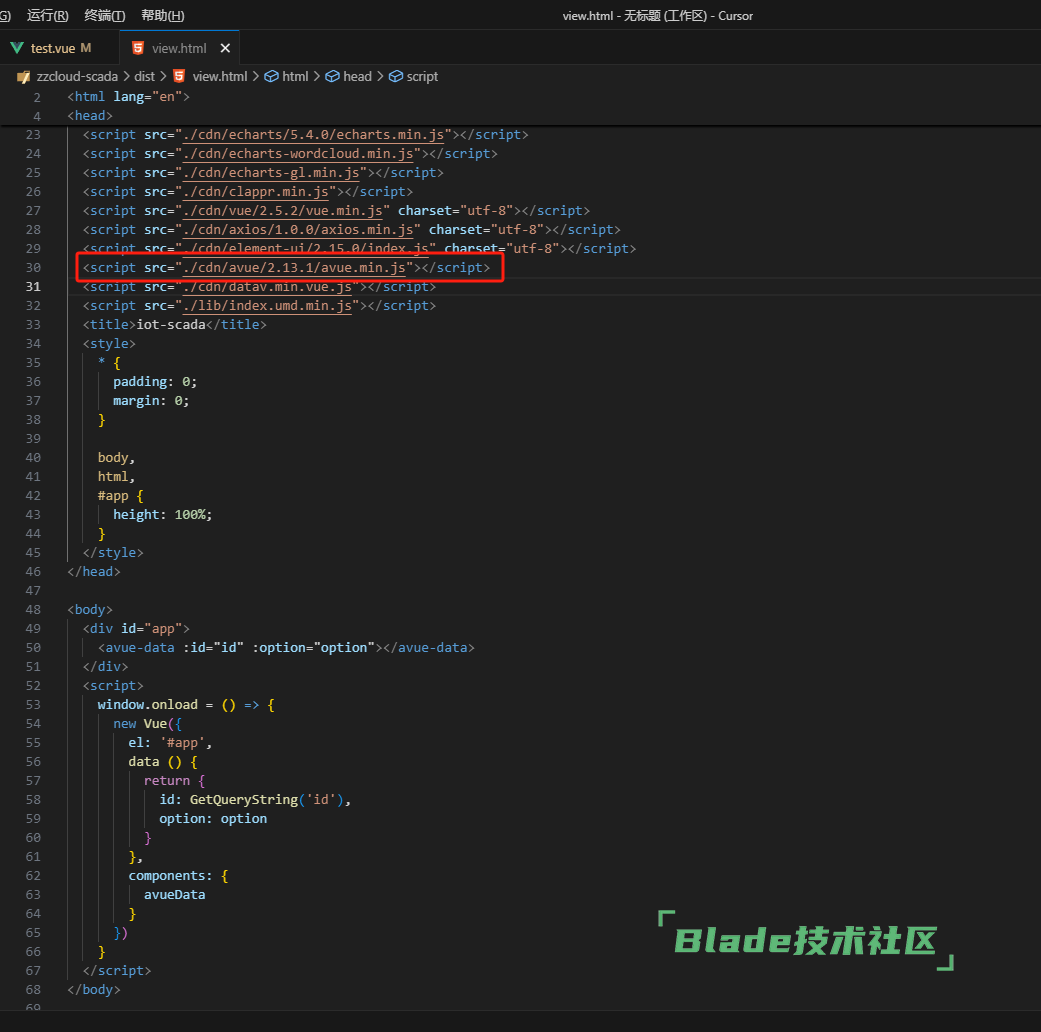Click the iot-scada title text
The height and width of the screenshot is (1032, 1041).
point(171,325)
